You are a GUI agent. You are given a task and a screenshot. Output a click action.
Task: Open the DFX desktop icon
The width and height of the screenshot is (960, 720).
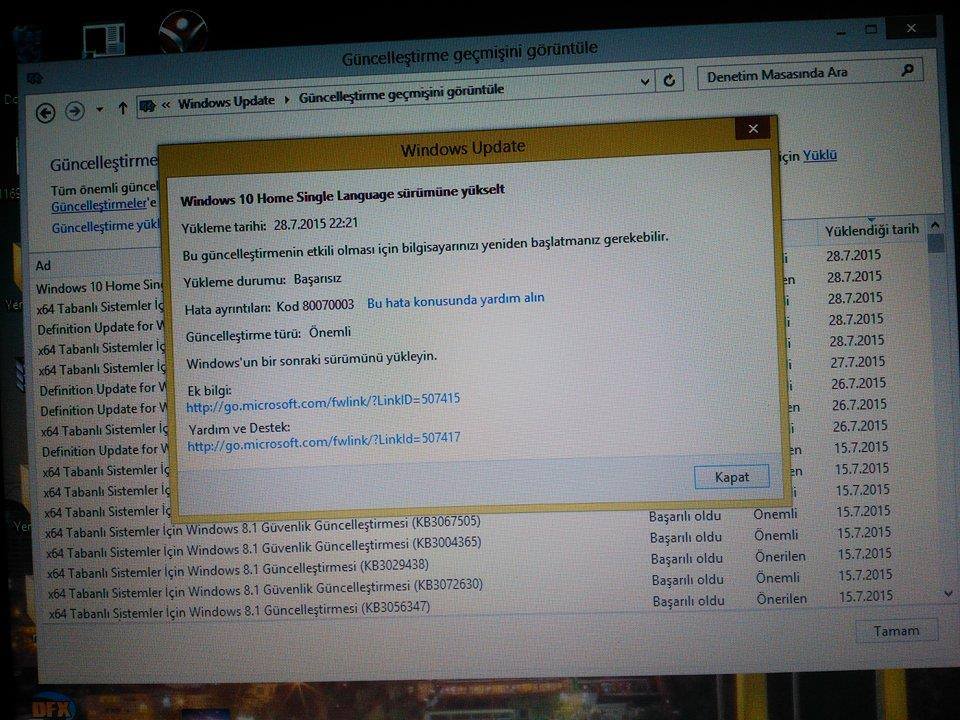coord(53,706)
